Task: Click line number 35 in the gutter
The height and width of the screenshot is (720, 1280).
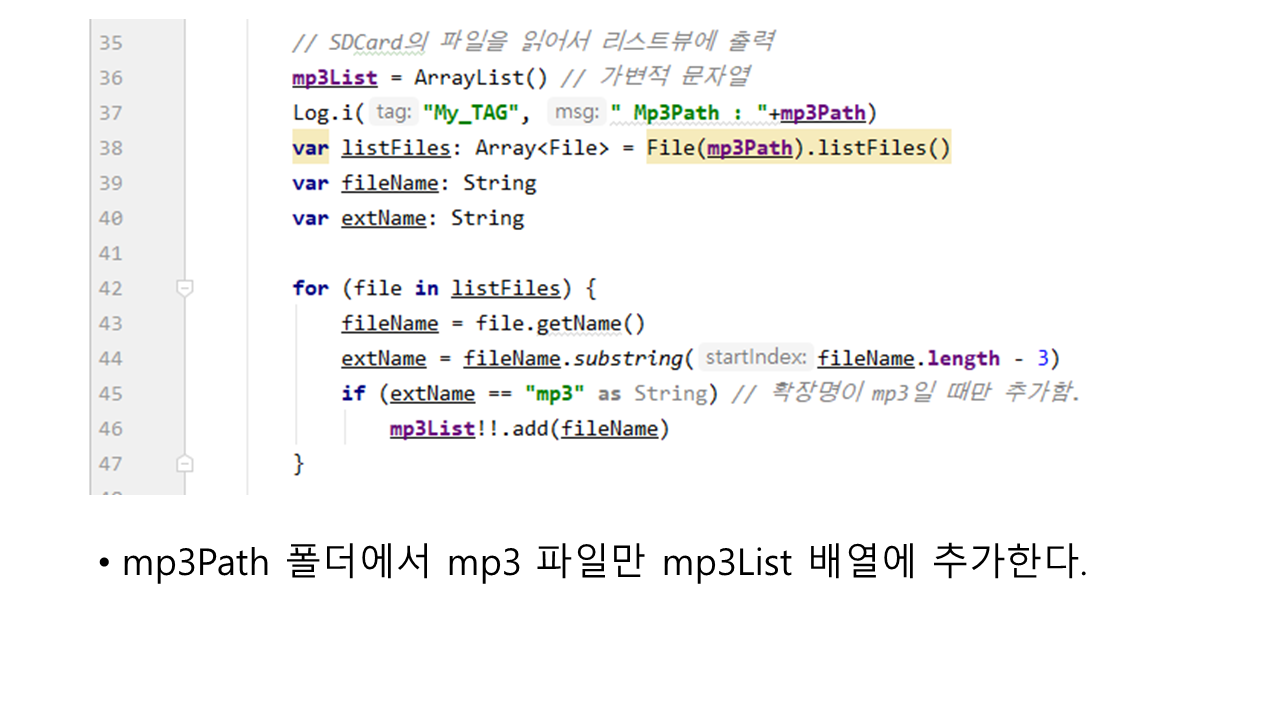Action: coord(110,43)
